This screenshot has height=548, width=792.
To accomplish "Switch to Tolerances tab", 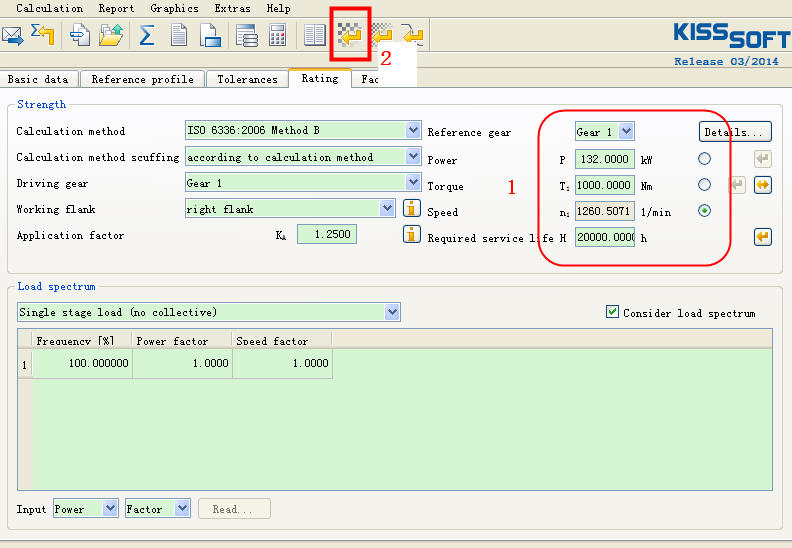I will point(248,79).
